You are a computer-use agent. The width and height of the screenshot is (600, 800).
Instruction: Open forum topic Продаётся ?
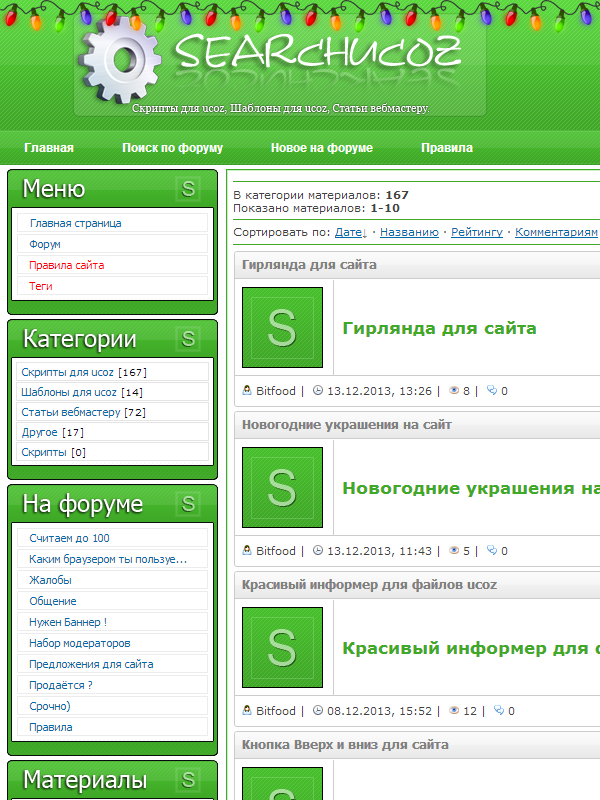click(x=61, y=685)
